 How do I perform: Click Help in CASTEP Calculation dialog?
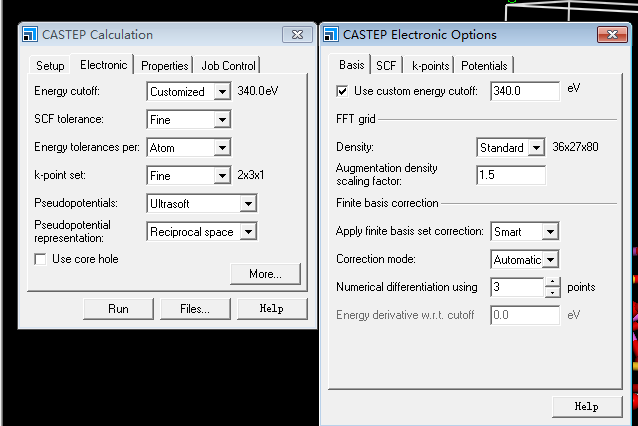tap(272, 309)
